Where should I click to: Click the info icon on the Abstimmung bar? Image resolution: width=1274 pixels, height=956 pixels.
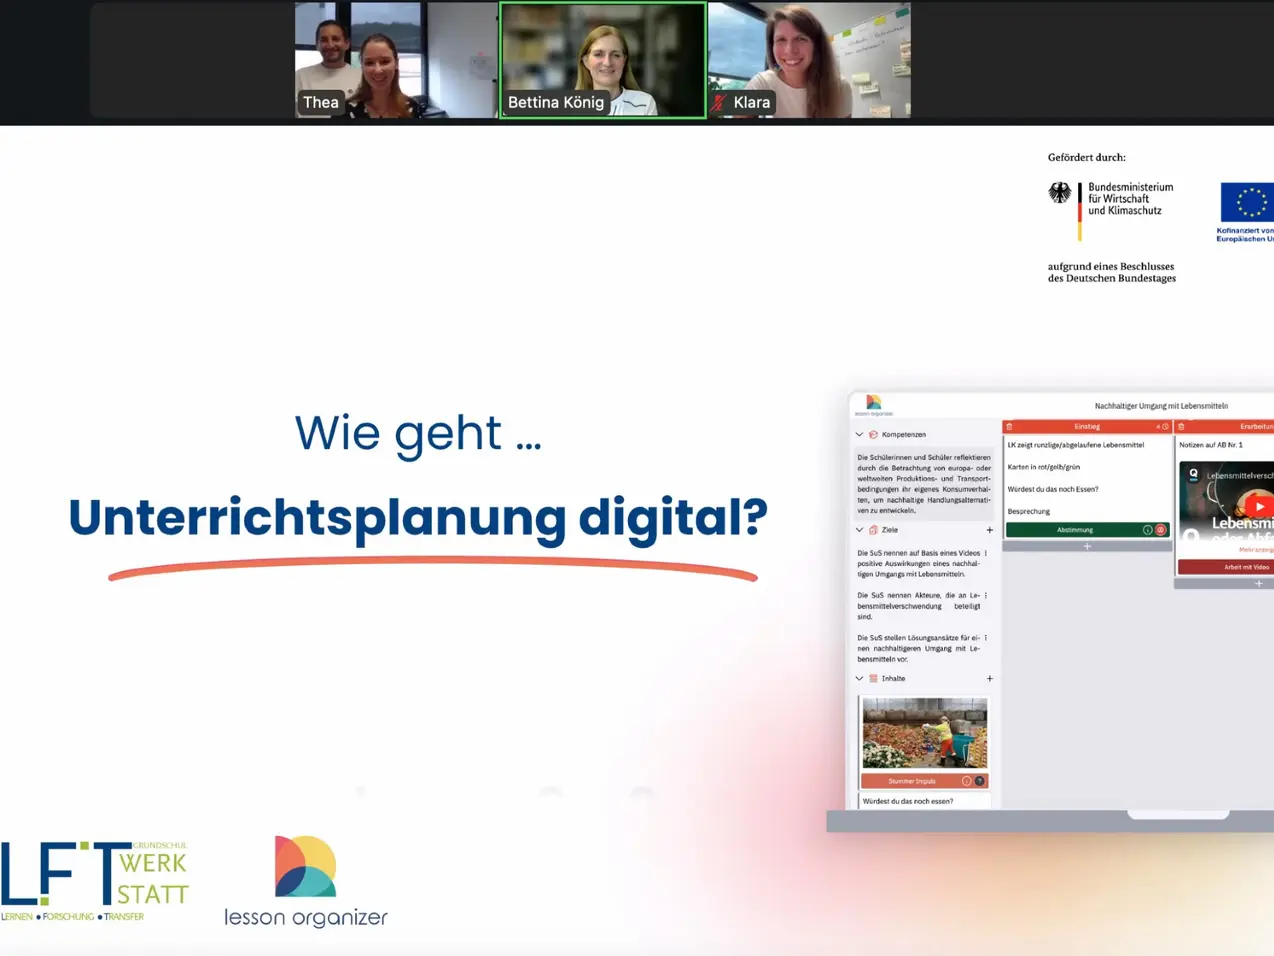pyautogui.click(x=1147, y=530)
